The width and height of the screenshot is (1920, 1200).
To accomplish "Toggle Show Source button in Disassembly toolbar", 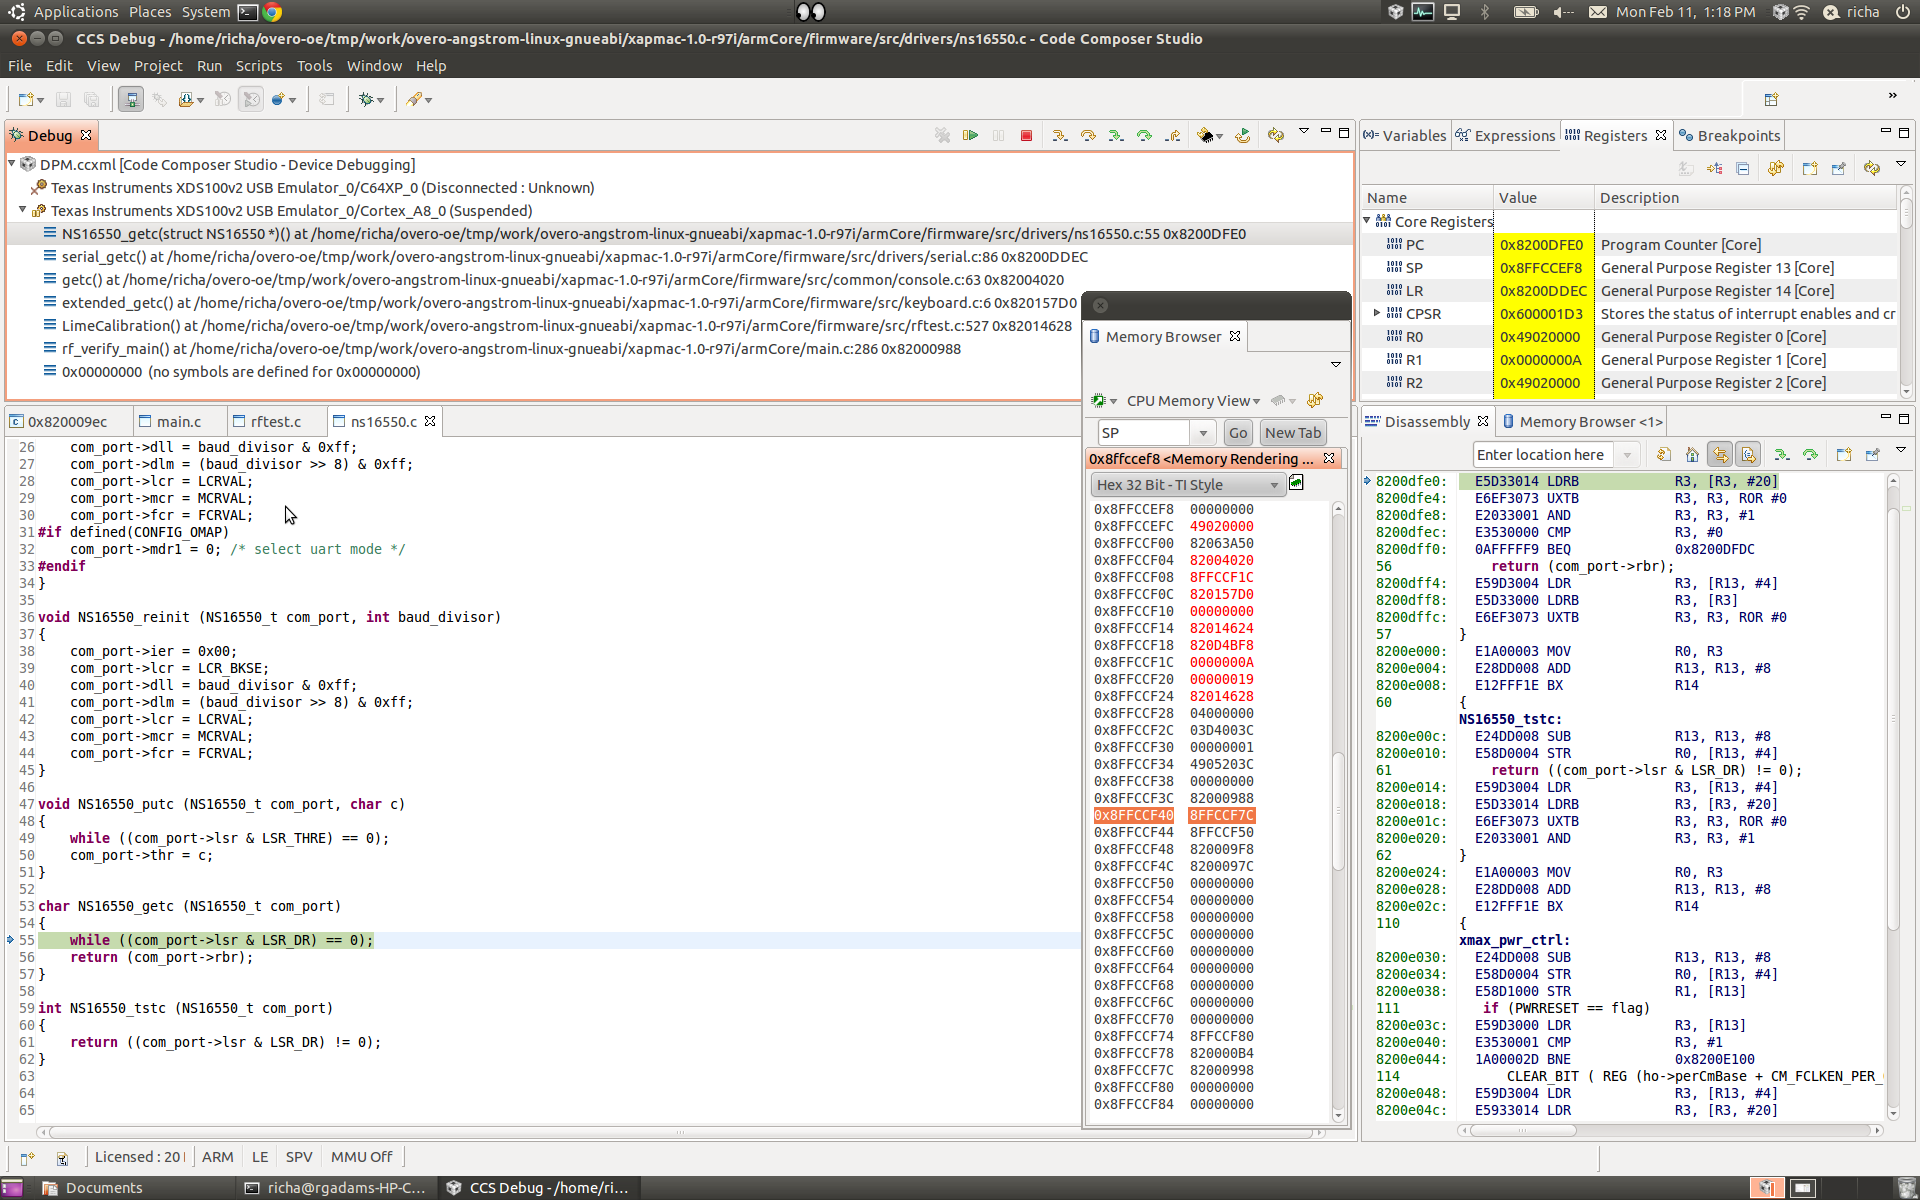I will pos(1748,455).
